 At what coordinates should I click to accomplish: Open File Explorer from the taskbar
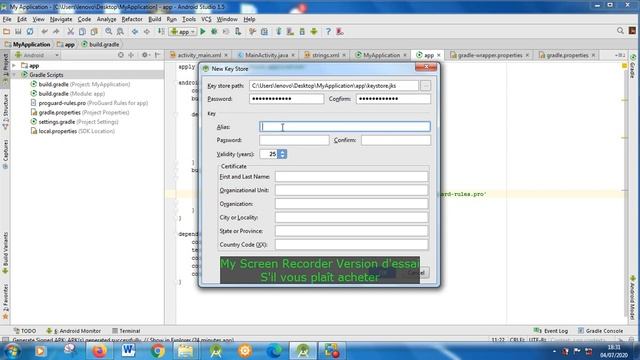tap(185, 351)
